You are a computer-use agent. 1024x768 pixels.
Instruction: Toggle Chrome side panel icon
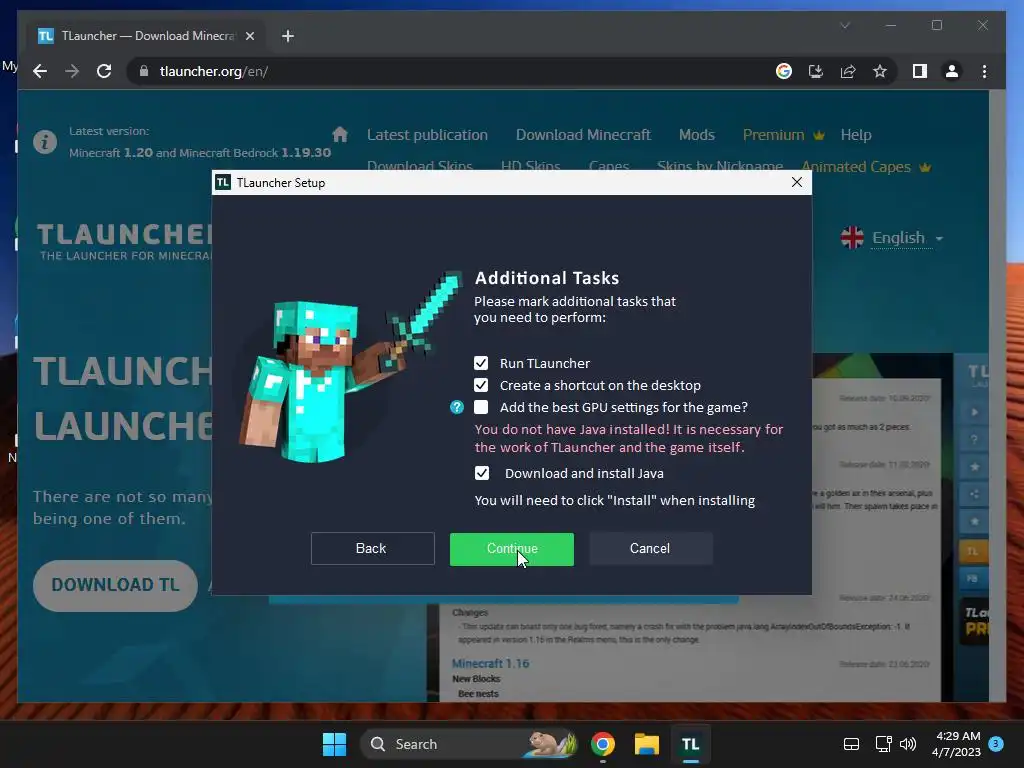click(920, 71)
